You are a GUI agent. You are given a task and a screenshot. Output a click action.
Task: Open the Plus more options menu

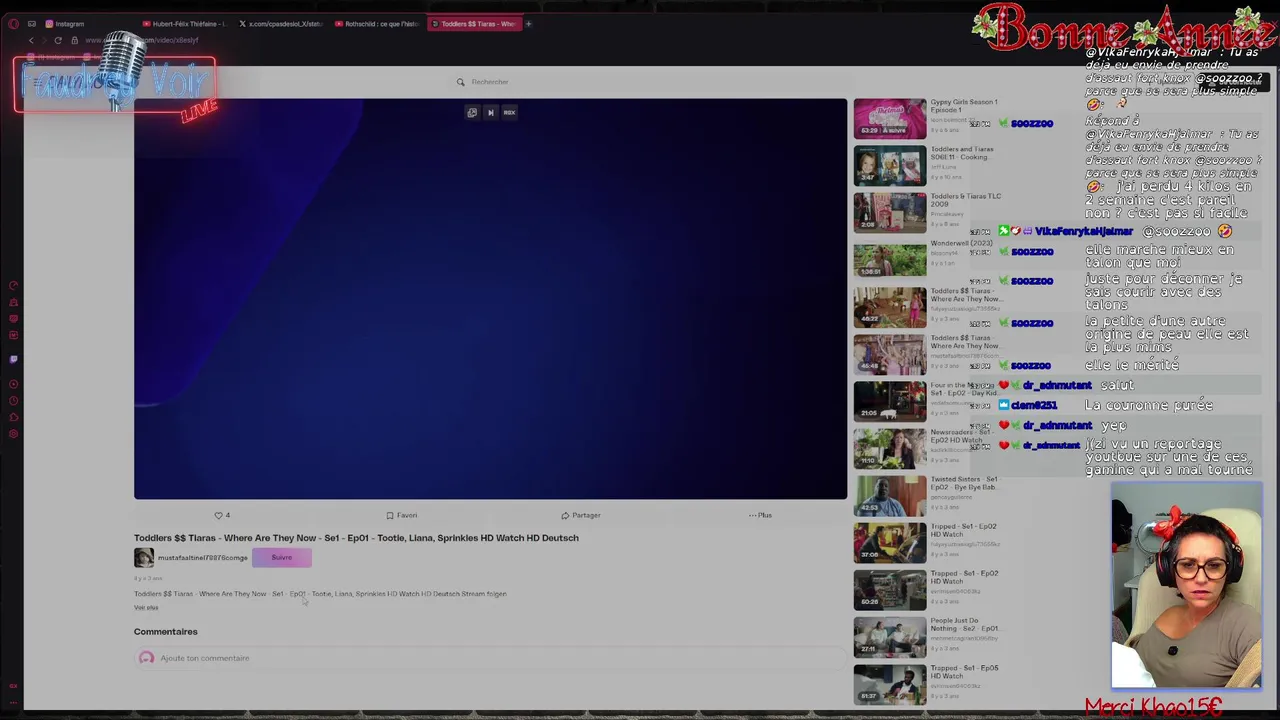pos(760,515)
